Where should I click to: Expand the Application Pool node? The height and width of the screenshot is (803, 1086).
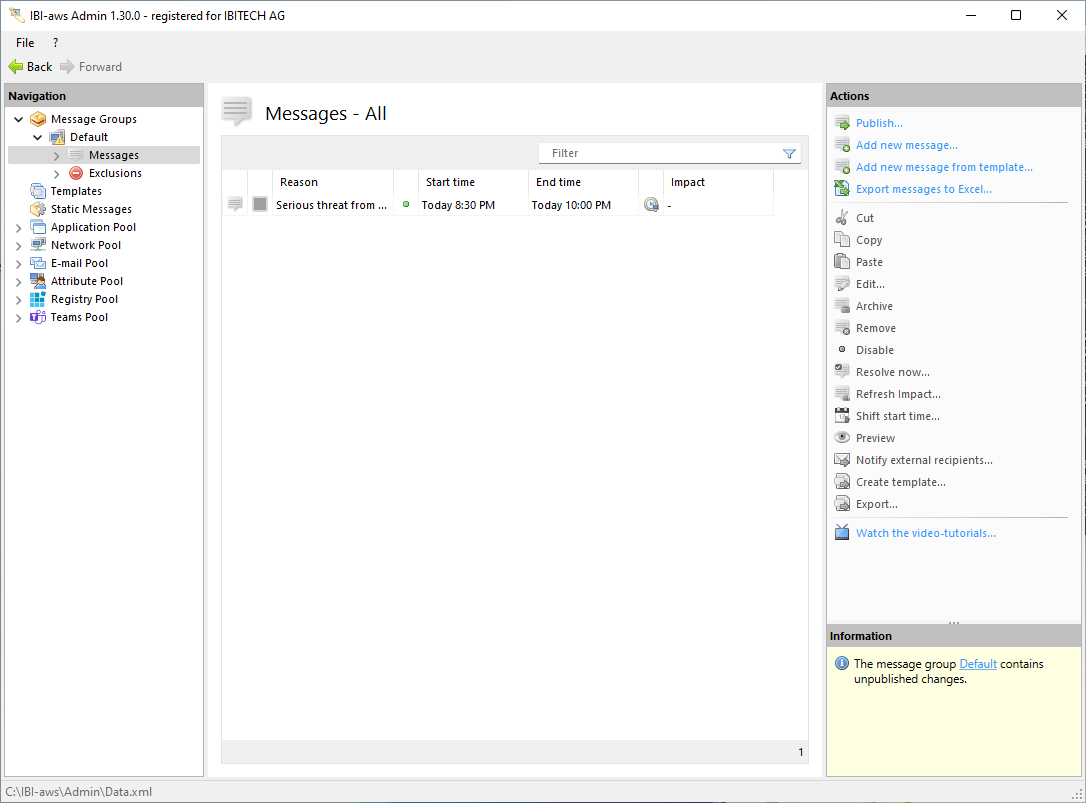(x=18, y=228)
